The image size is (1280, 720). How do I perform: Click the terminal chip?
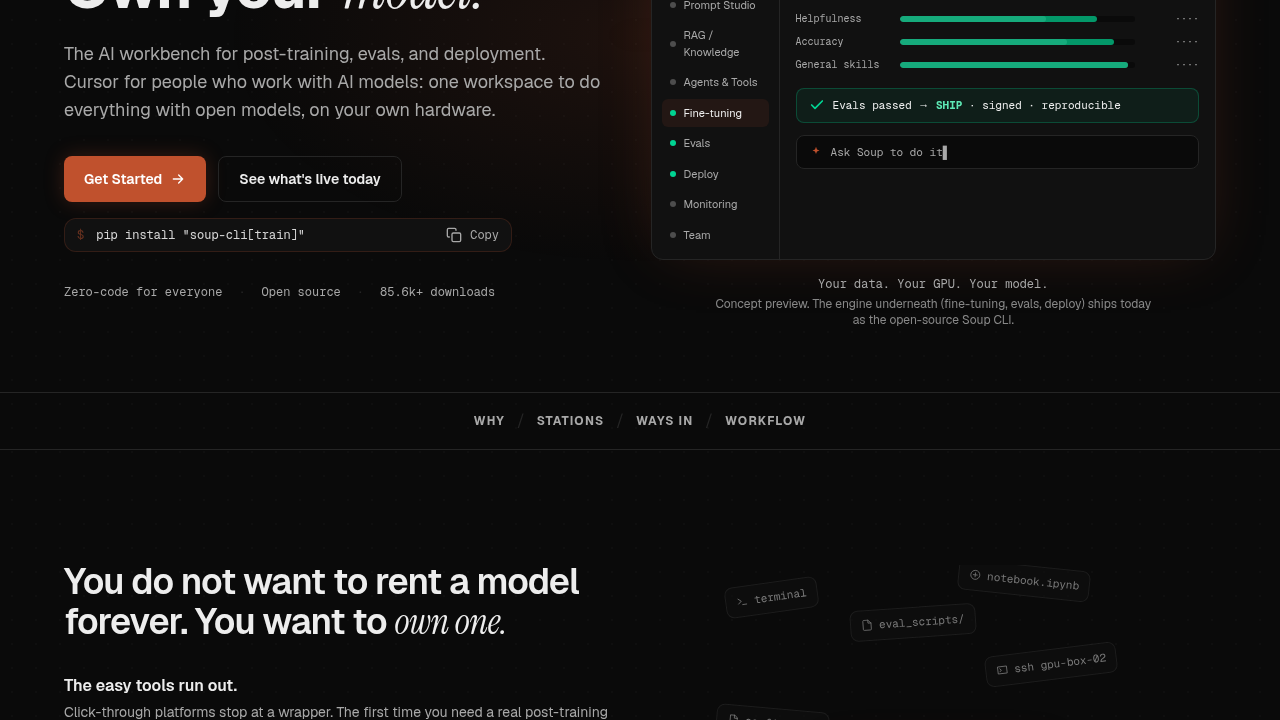point(771,598)
